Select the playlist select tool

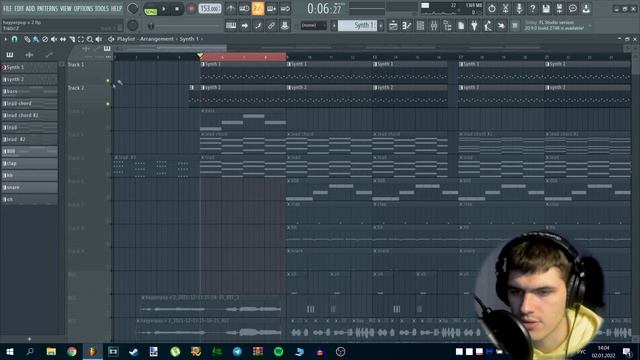(x=81, y=39)
